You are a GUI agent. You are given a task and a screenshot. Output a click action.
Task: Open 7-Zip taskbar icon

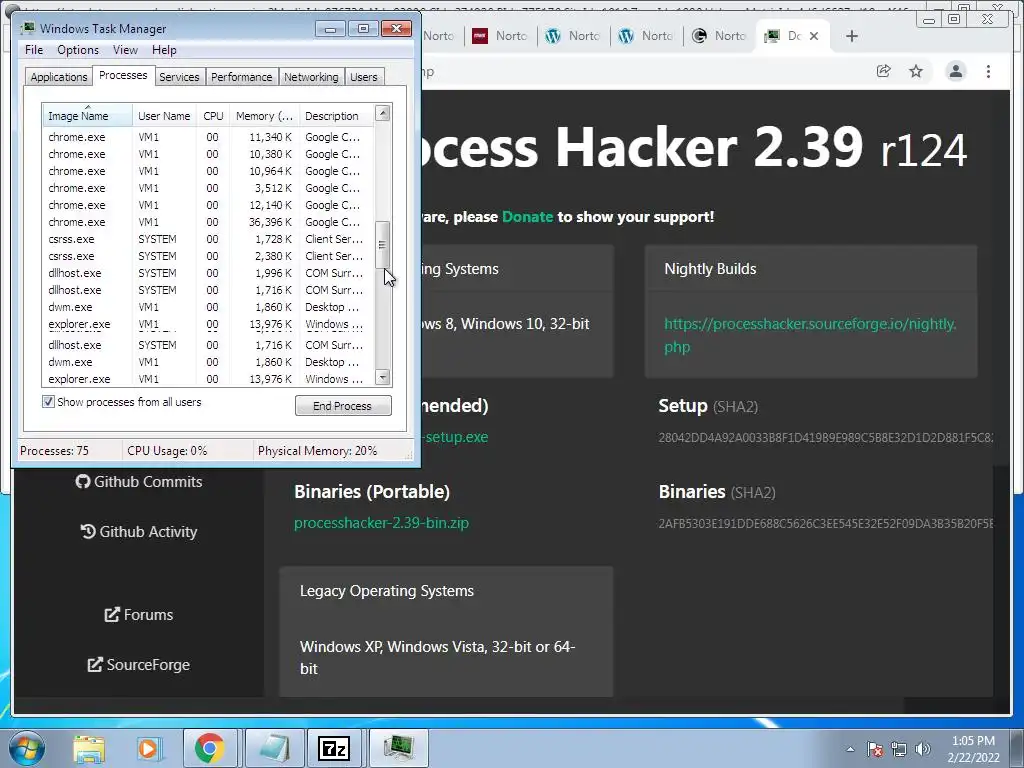[x=334, y=748]
